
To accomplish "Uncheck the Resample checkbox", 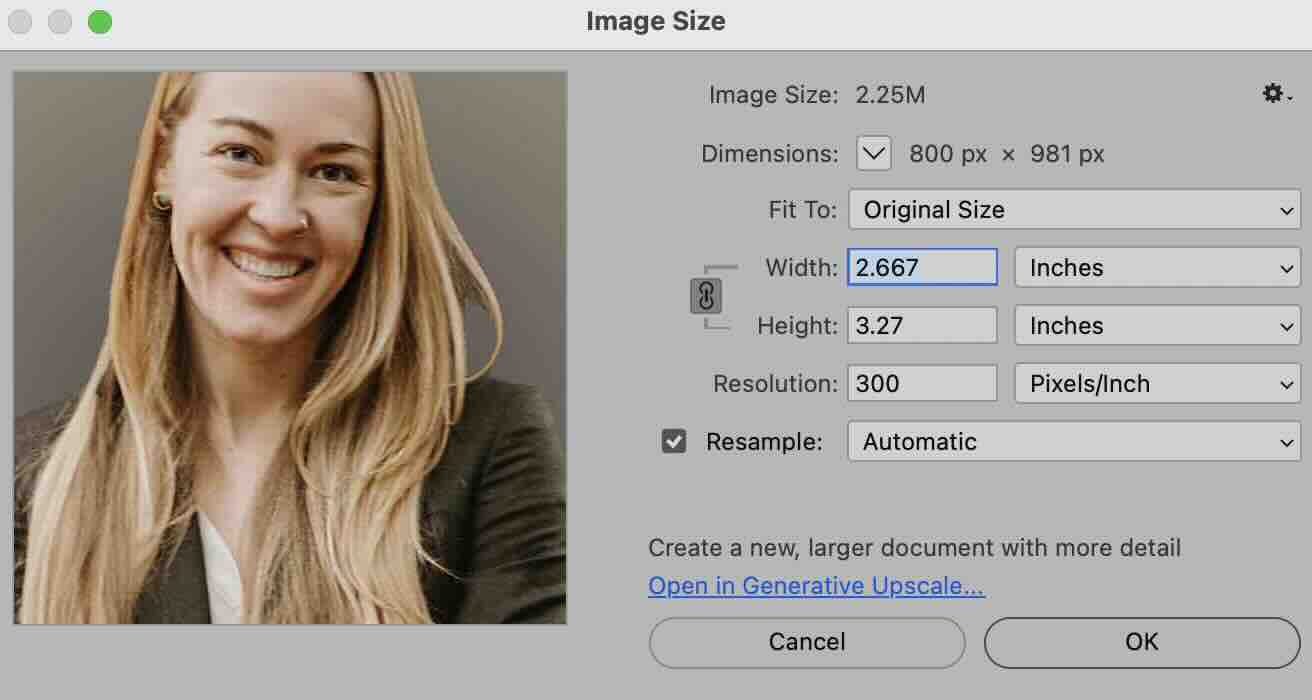I will (x=673, y=441).
